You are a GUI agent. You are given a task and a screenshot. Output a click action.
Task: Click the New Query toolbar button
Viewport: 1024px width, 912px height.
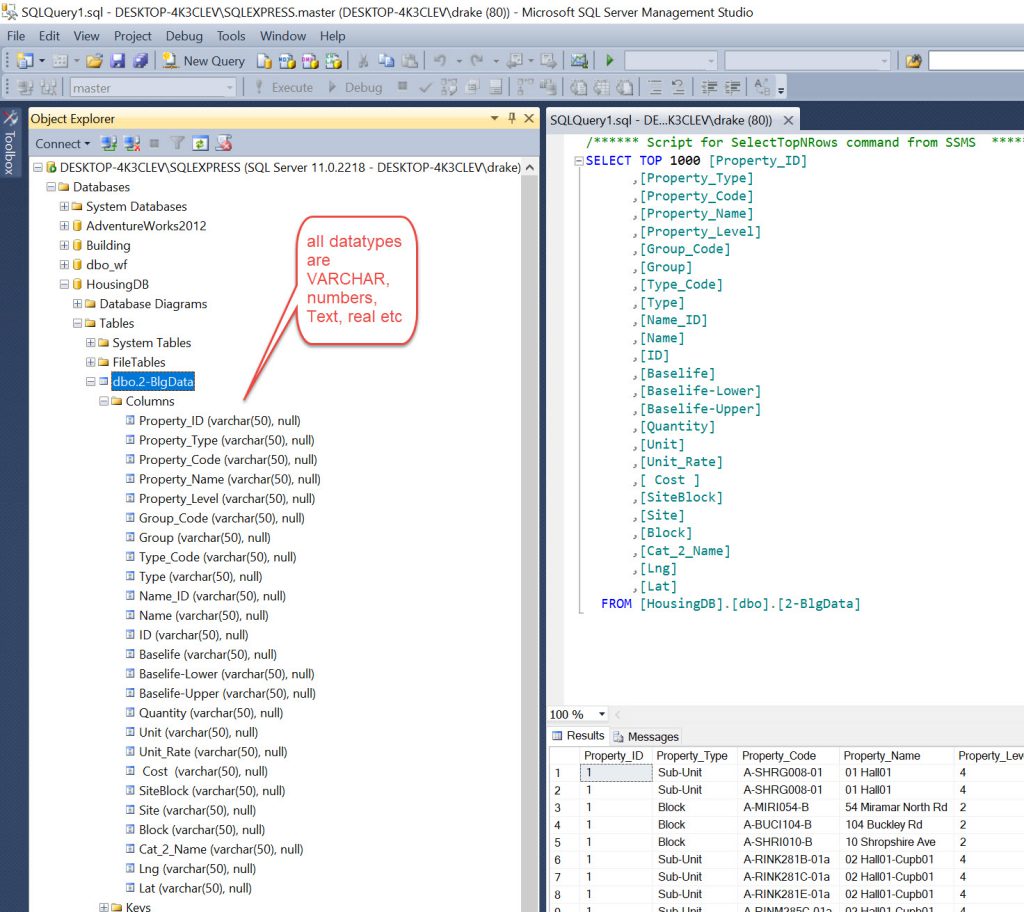tap(203, 61)
